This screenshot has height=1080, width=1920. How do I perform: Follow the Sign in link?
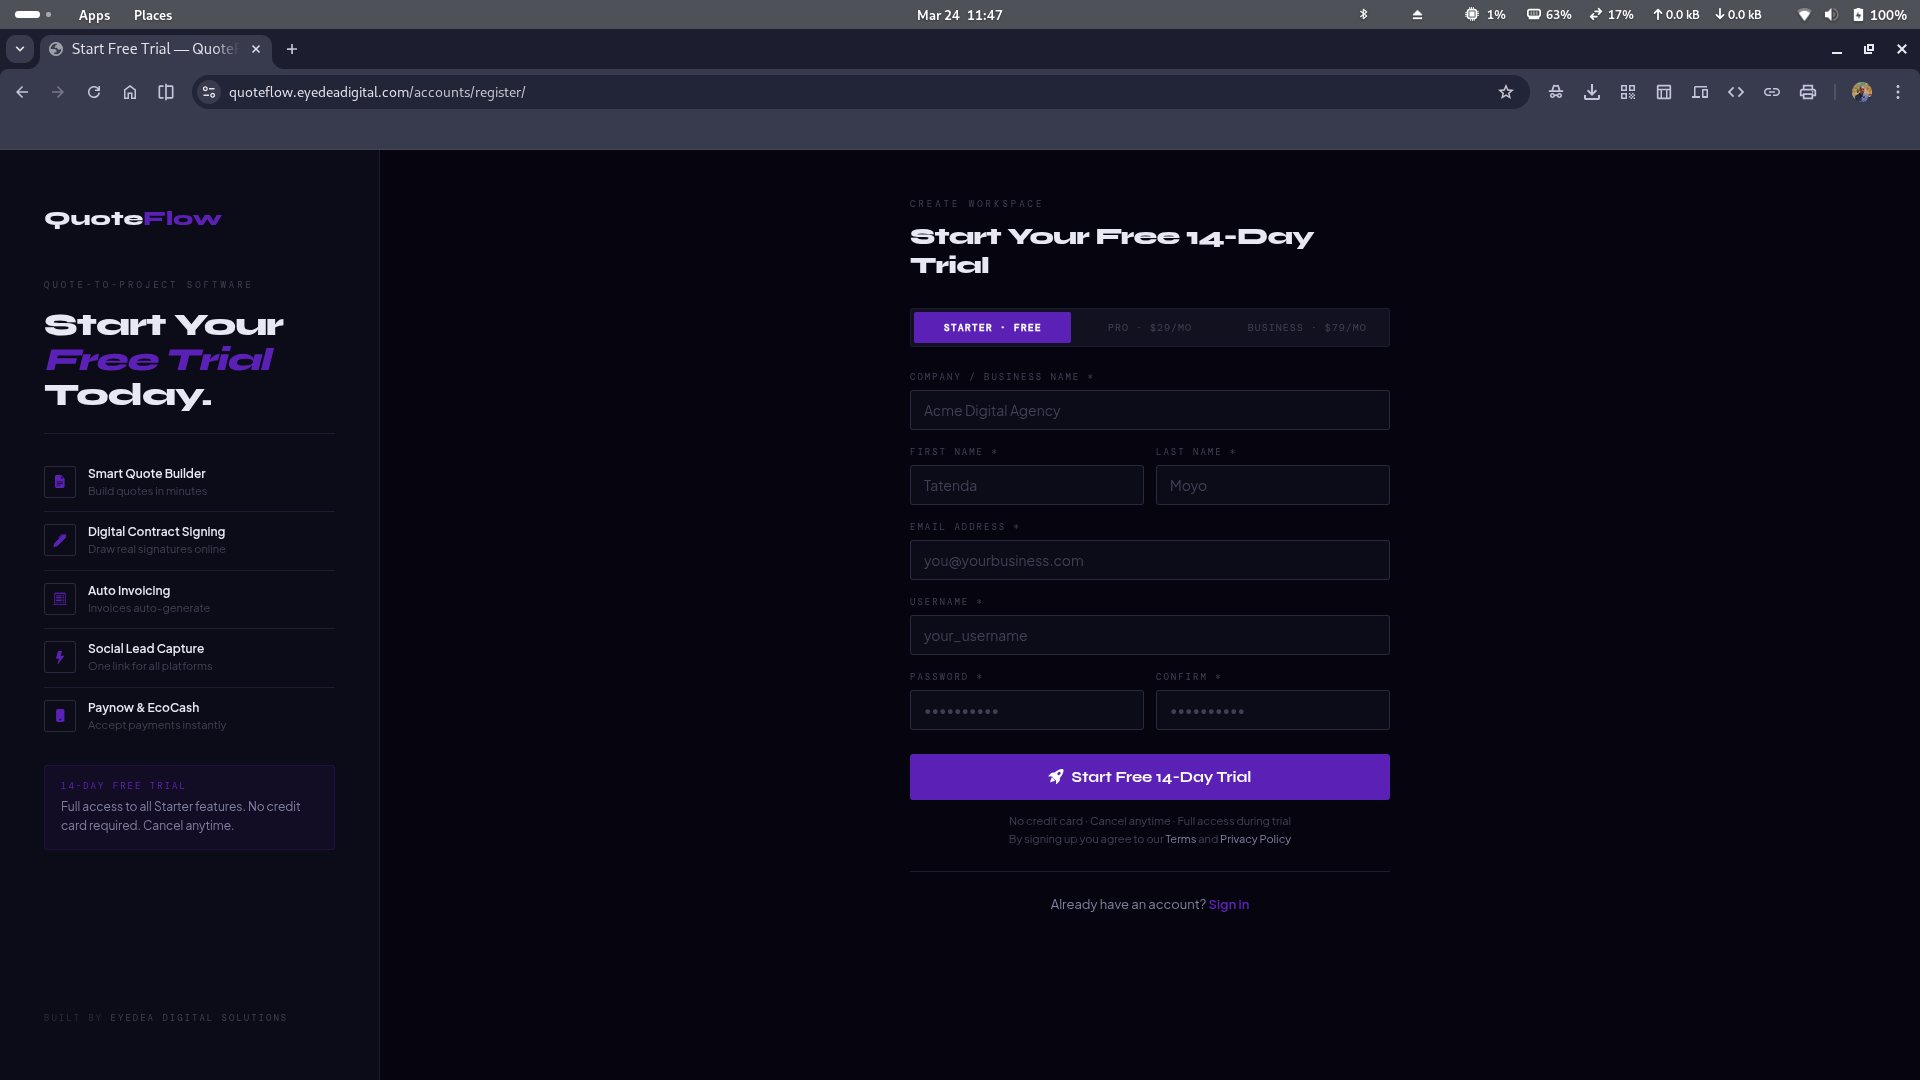tap(1228, 905)
